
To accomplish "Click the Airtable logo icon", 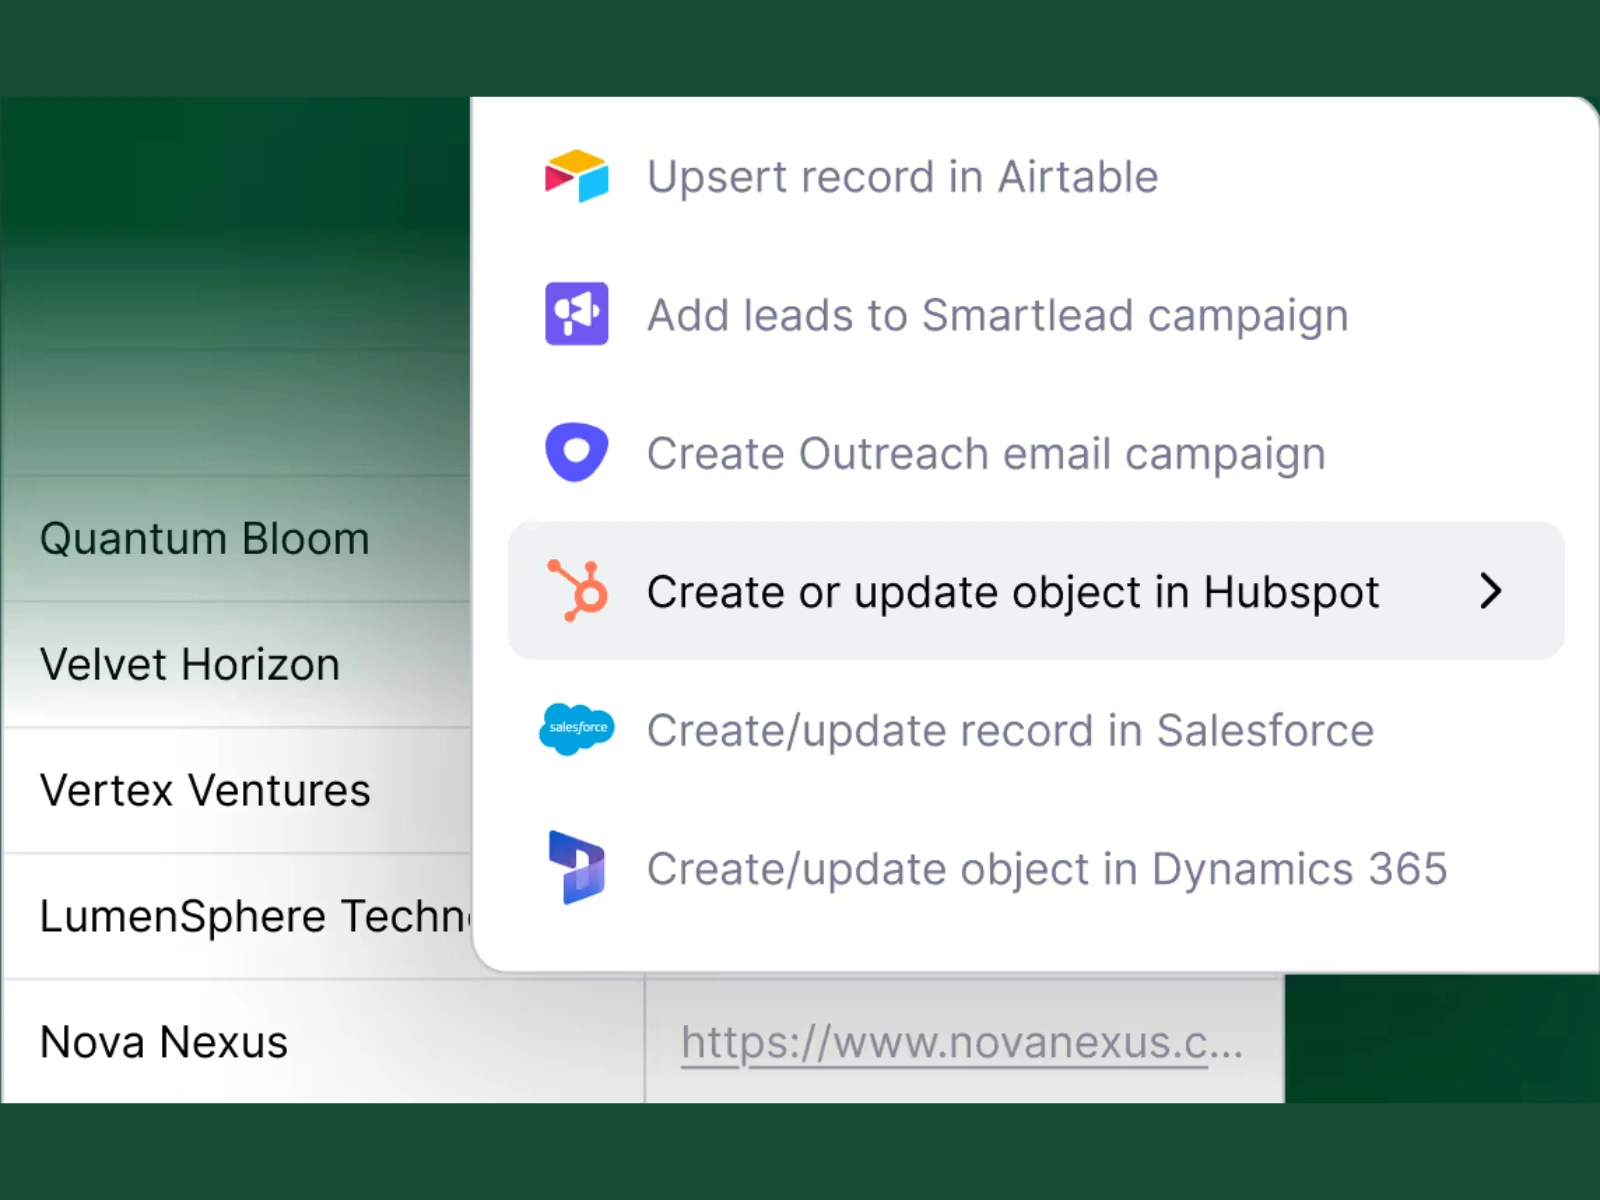I will pos(577,176).
